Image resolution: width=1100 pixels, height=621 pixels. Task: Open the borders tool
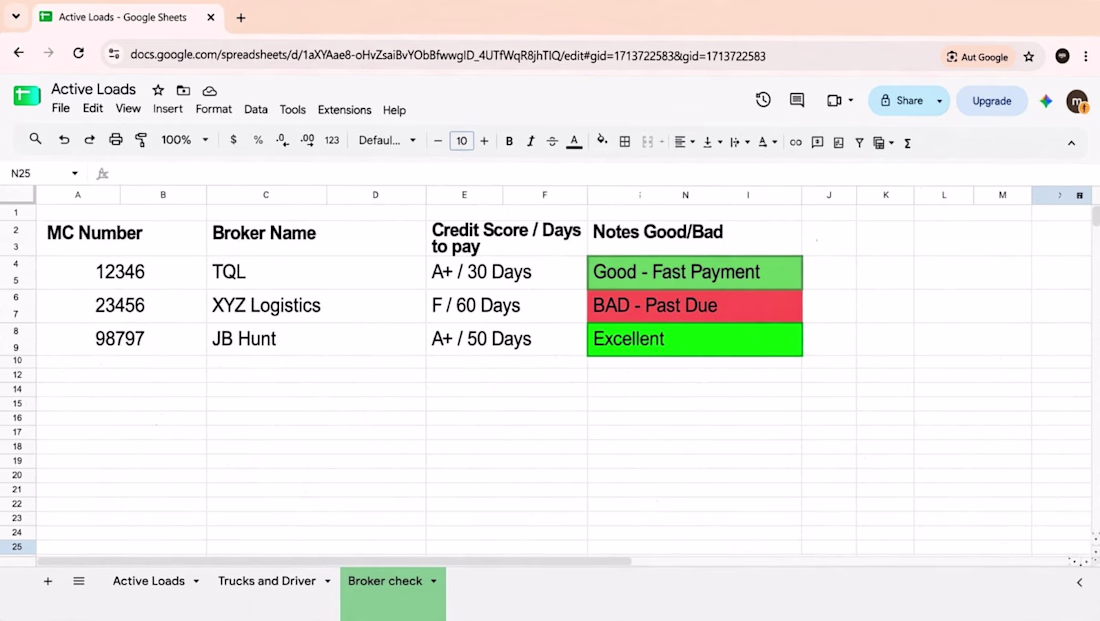tap(624, 142)
